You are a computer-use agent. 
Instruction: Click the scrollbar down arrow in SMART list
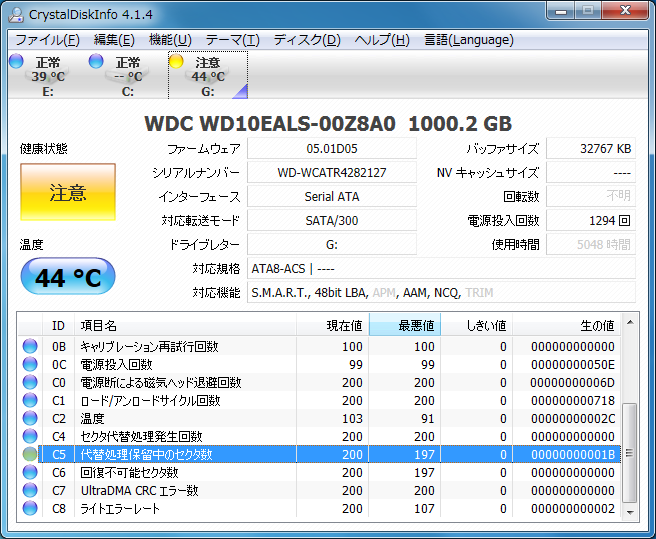click(630, 512)
